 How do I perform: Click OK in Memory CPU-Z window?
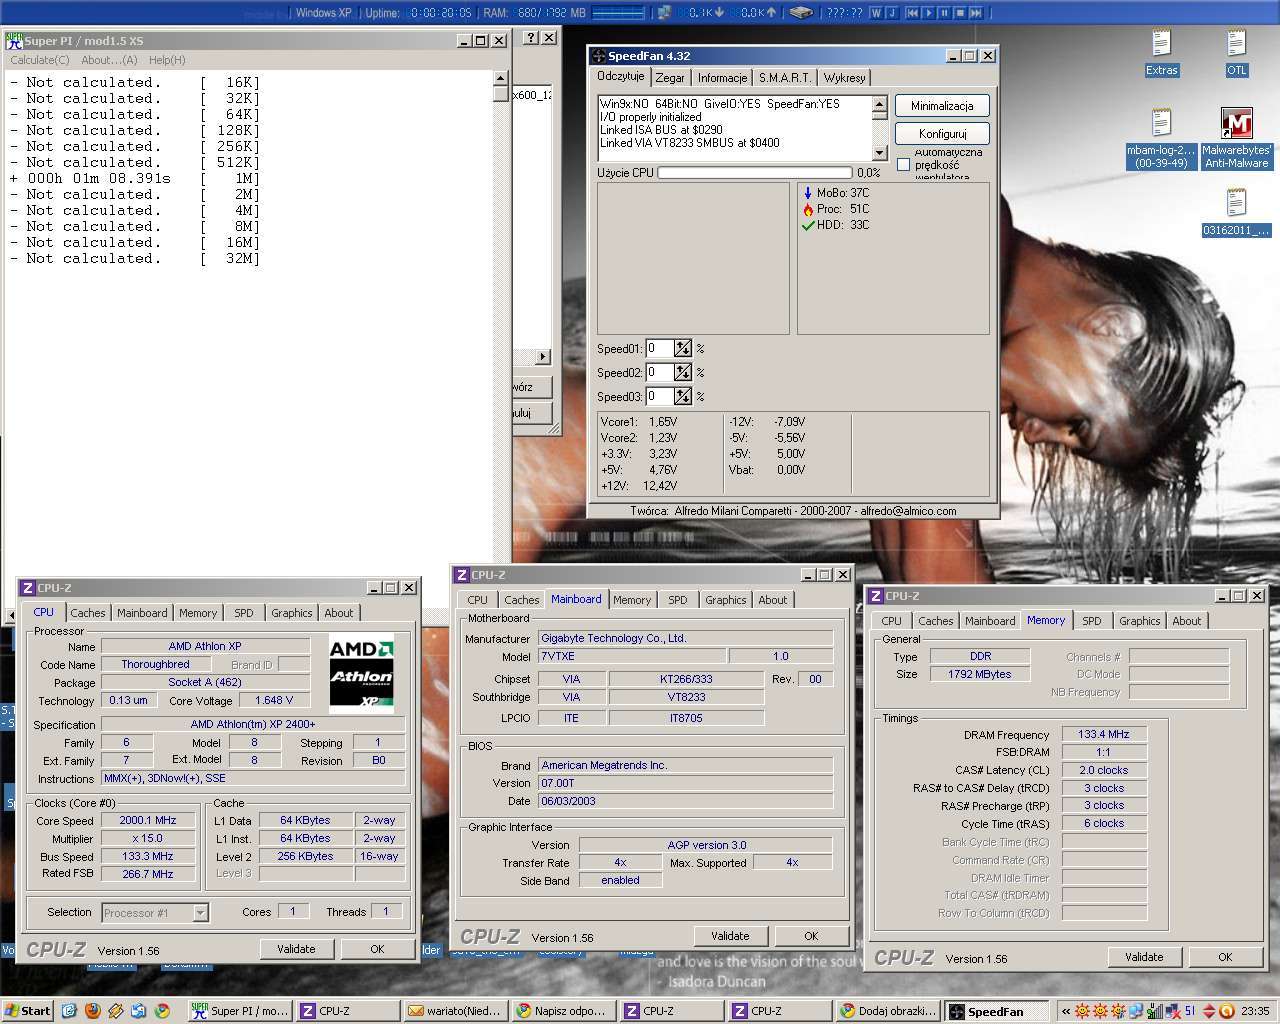[x=1225, y=957]
